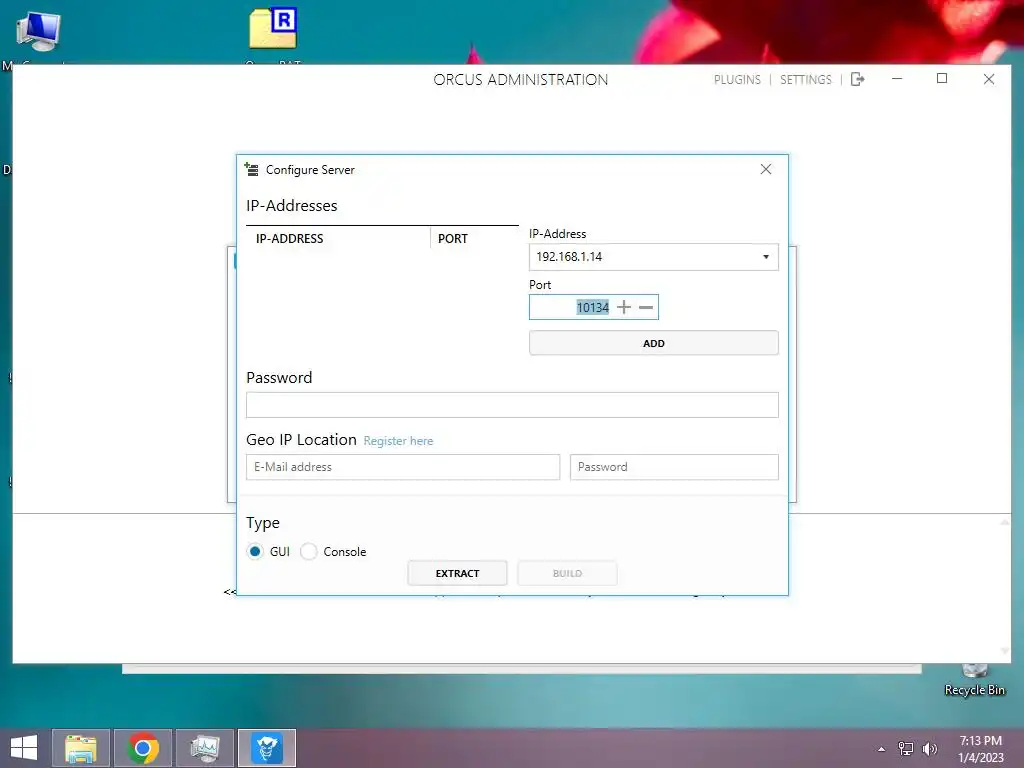Minimize the Orcus Administration window

point(897,78)
